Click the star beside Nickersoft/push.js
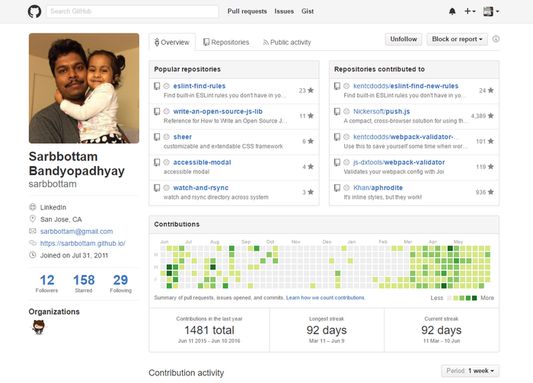This screenshot has height=383, width=533. coord(491,116)
